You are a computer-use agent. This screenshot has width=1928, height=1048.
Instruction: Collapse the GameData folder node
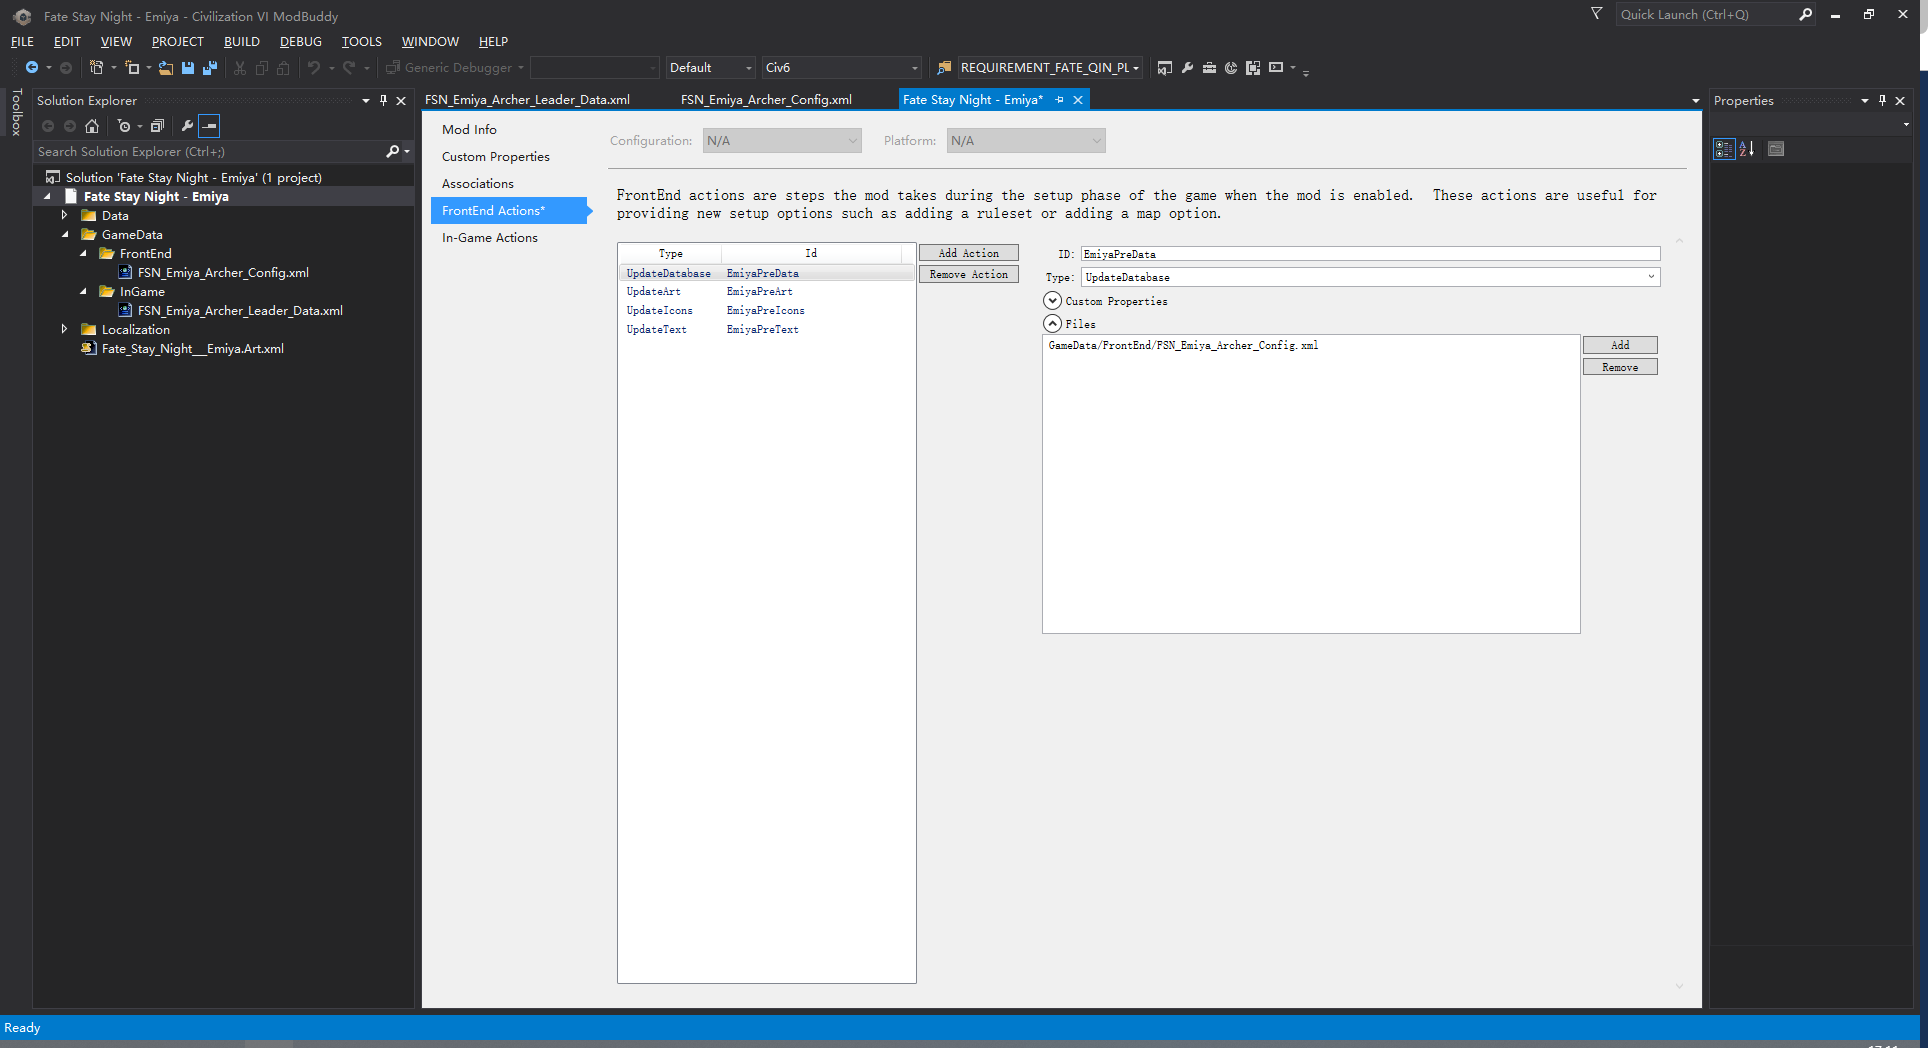coord(65,235)
